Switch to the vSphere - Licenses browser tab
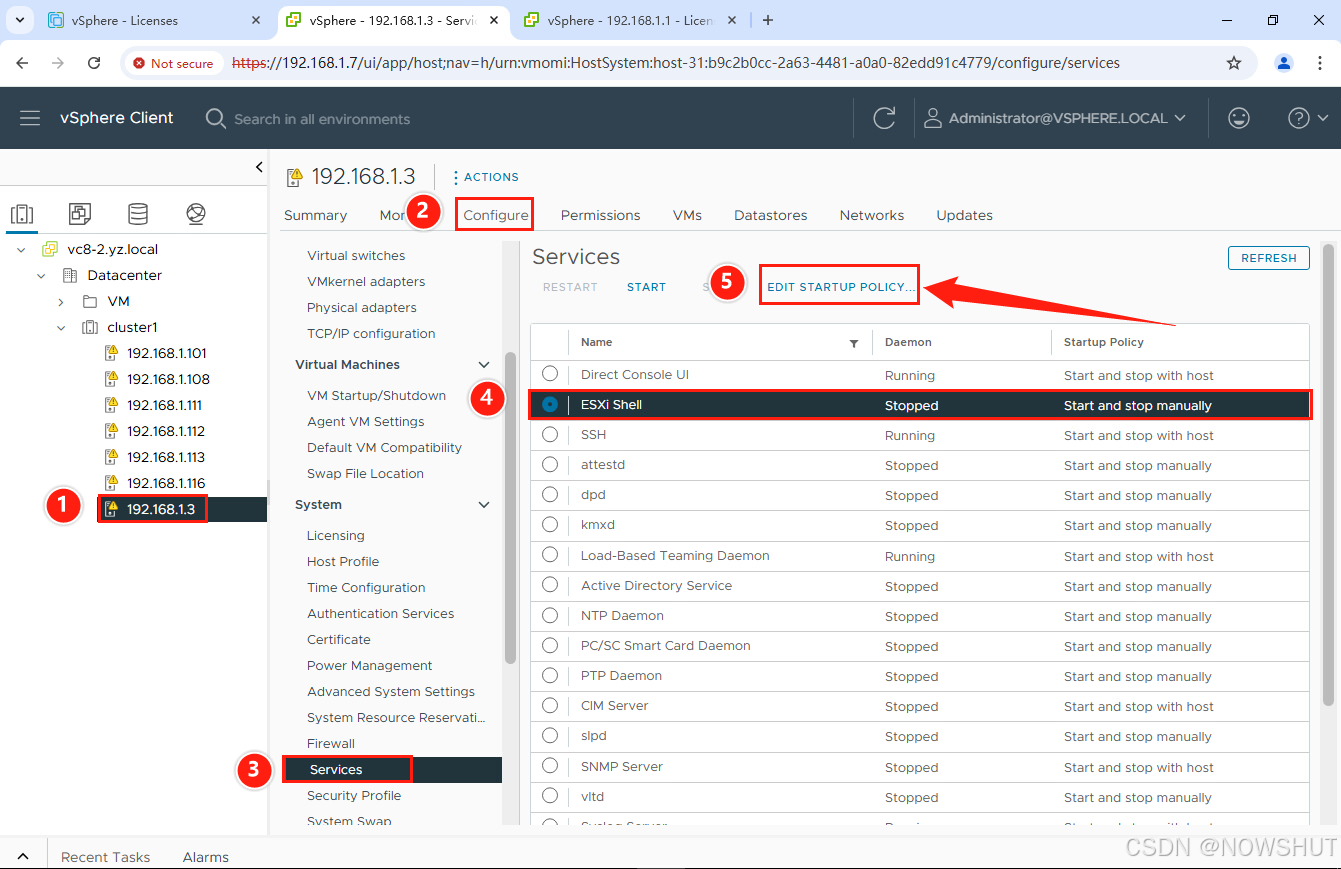Screen dimensions: 1341x869 157,20
